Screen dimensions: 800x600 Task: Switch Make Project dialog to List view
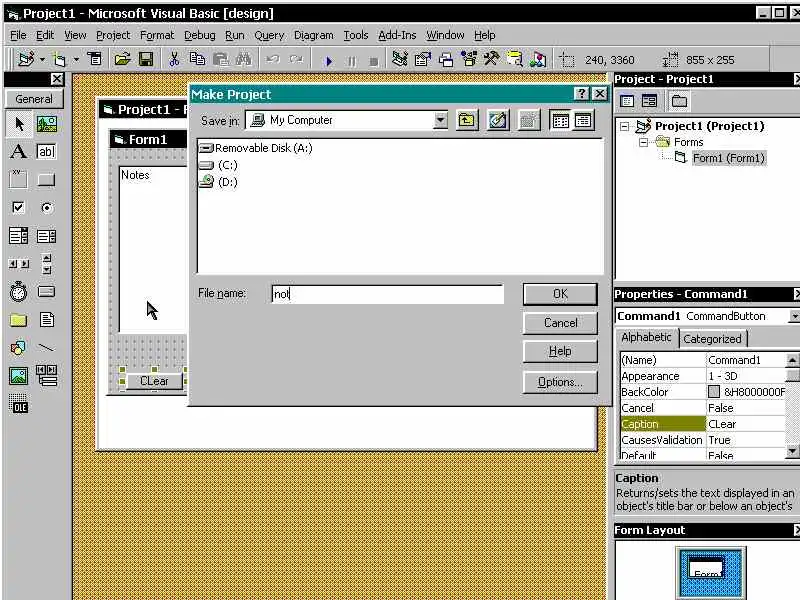(560, 120)
